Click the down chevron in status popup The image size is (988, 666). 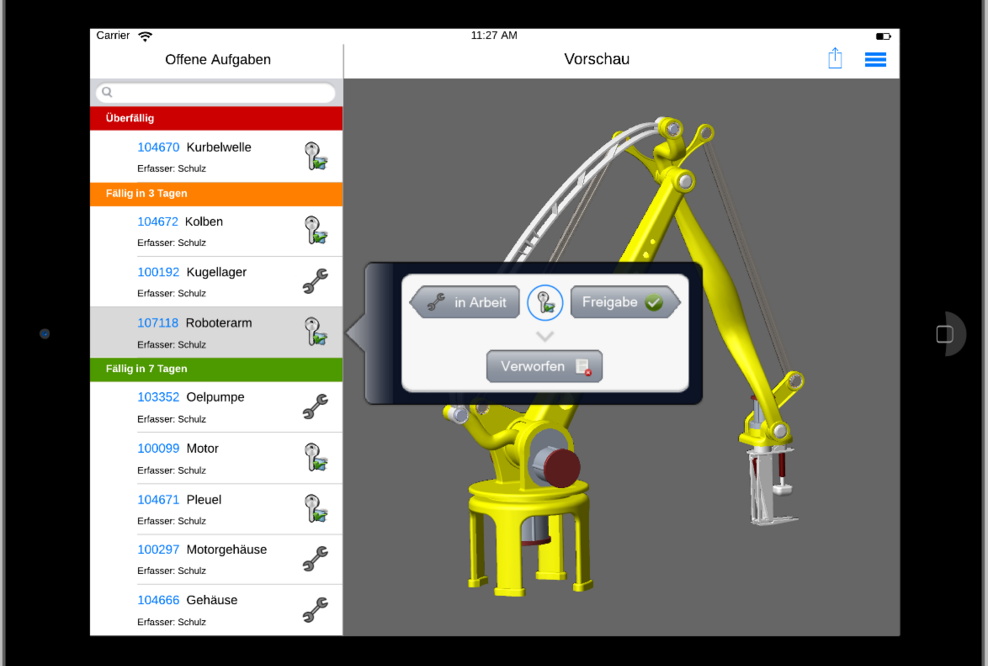pos(545,336)
